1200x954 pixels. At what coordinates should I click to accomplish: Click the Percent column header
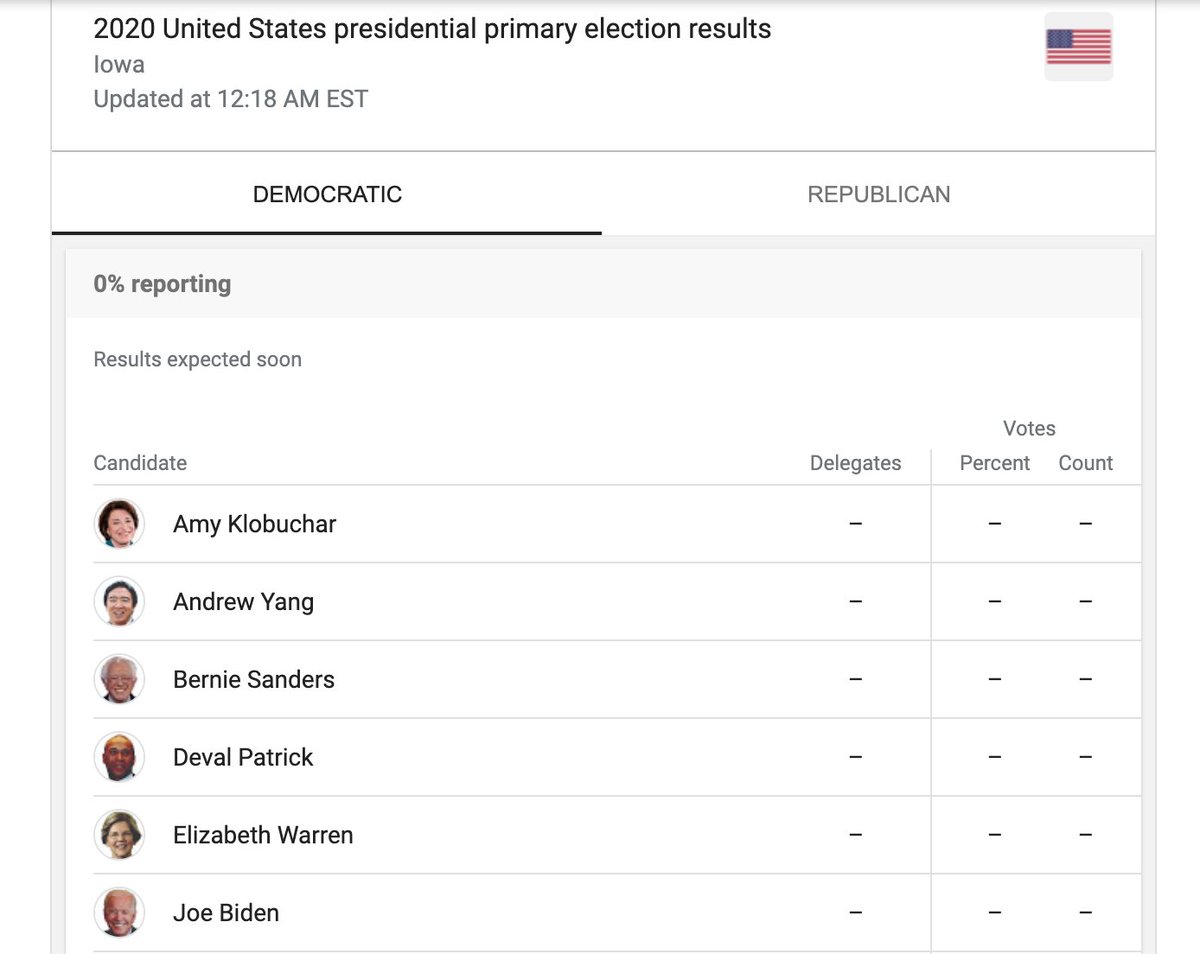click(994, 463)
